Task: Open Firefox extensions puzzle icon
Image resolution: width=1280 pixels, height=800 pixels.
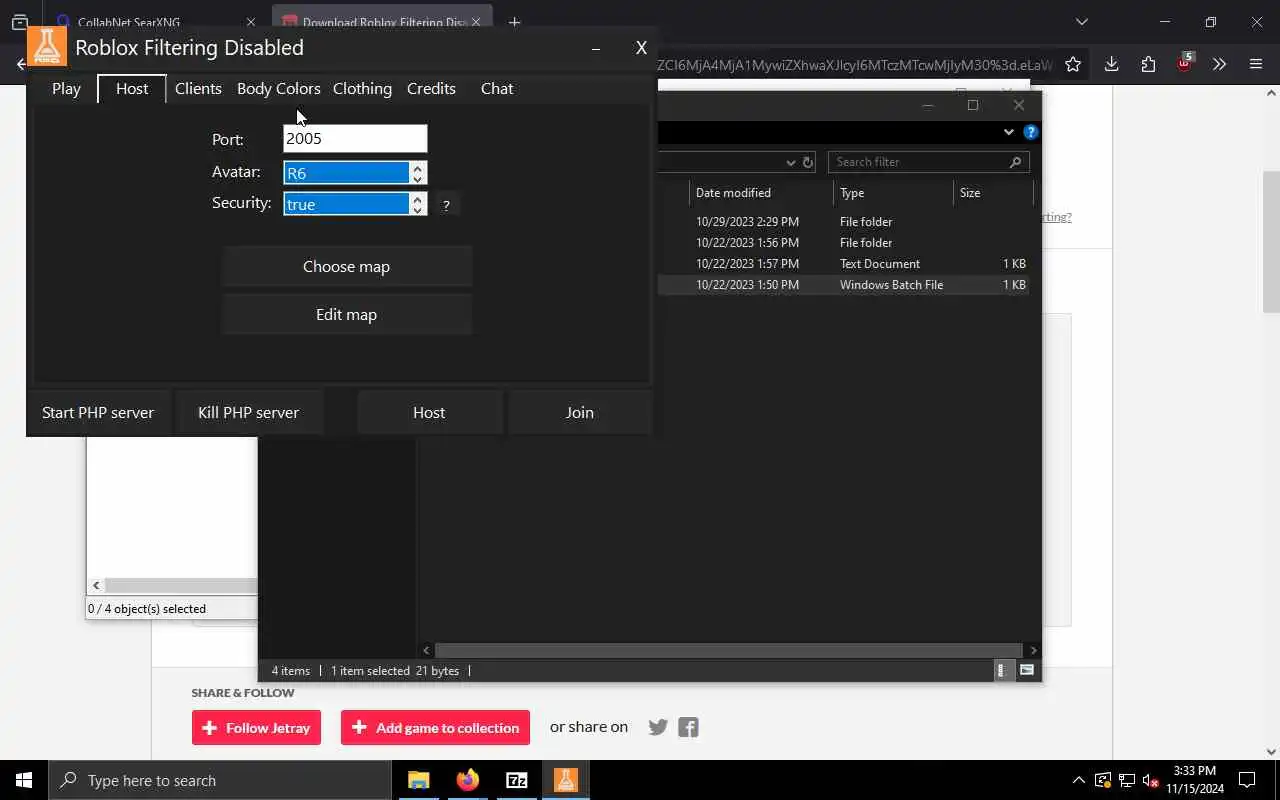Action: (1148, 64)
